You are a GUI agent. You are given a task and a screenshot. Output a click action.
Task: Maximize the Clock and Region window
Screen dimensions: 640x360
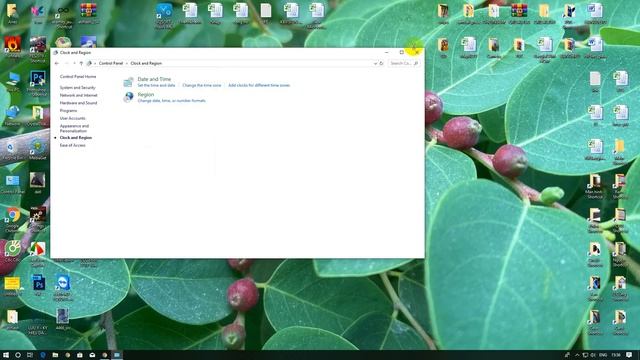[402, 52]
